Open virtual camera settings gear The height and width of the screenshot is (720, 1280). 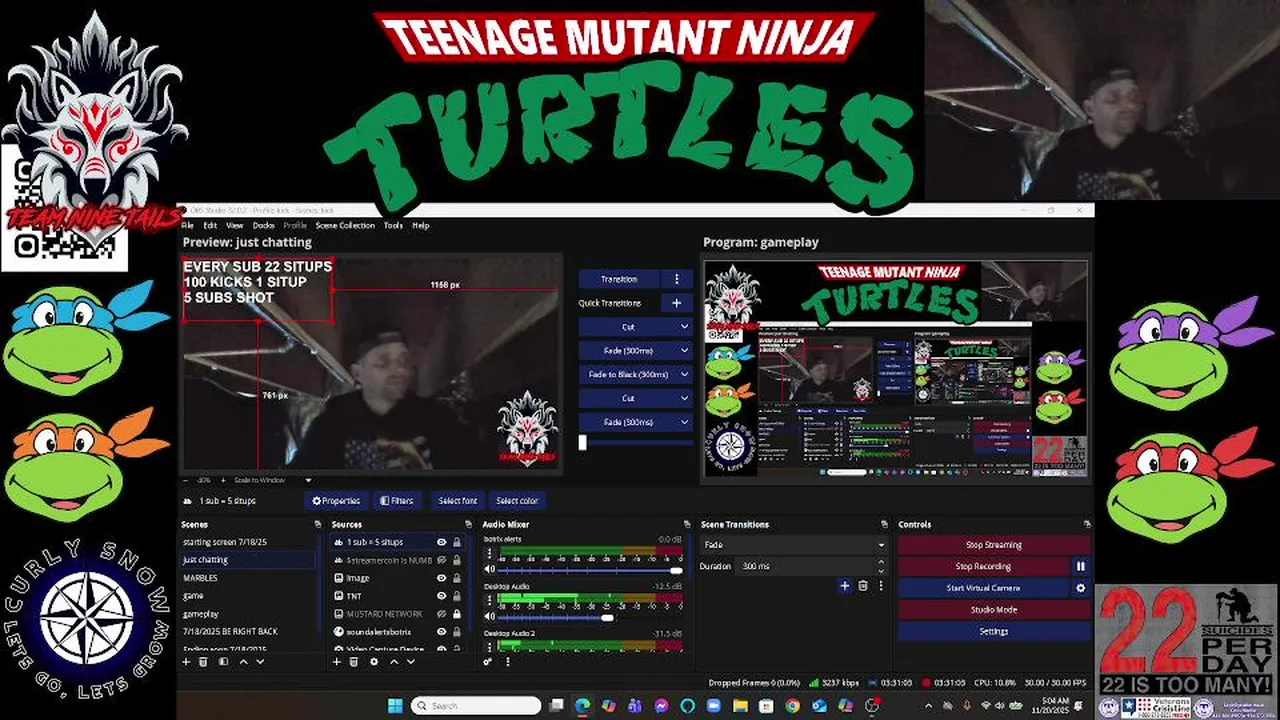coord(1080,588)
